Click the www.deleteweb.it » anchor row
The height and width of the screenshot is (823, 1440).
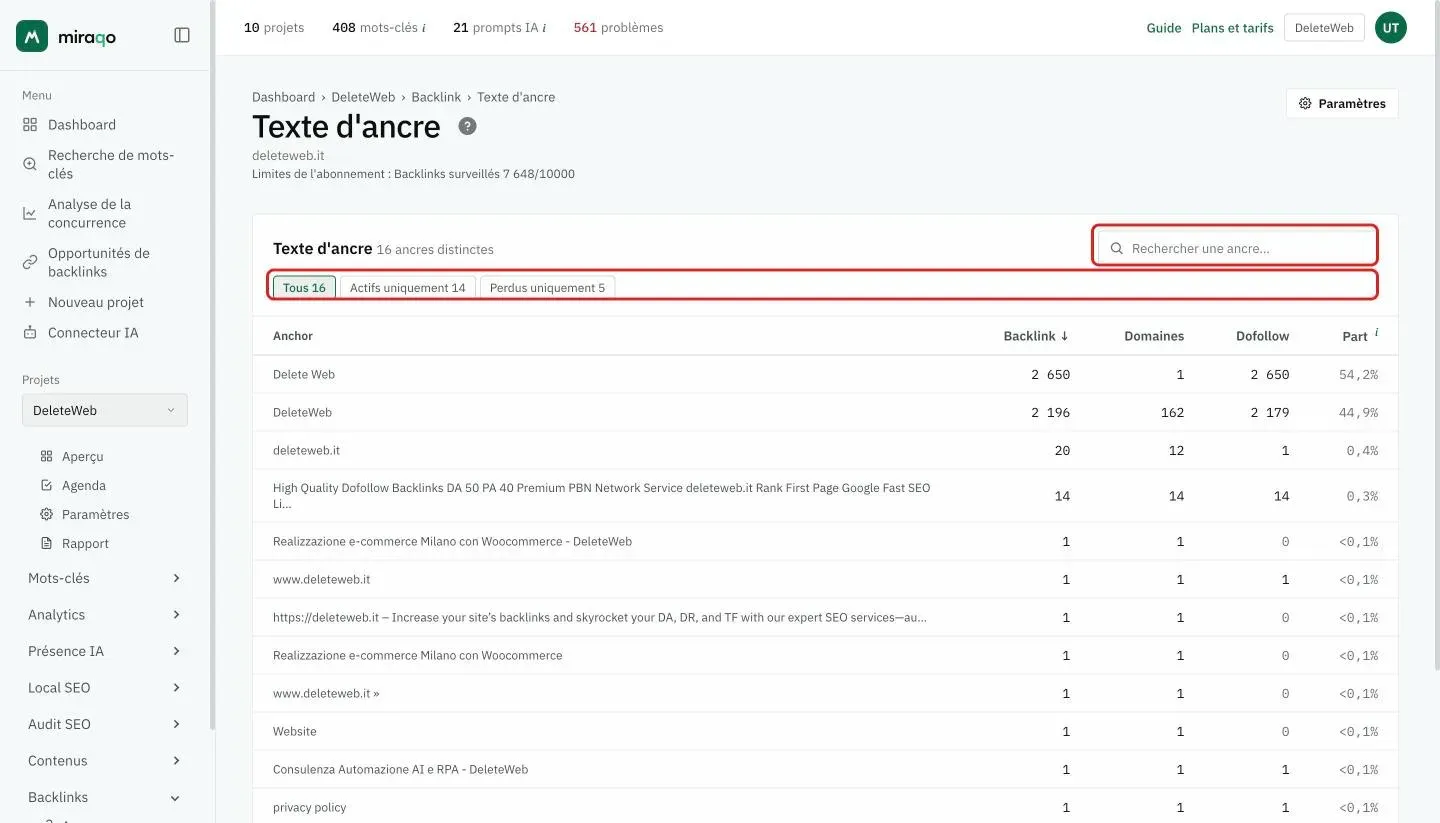[x=825, y=694]
